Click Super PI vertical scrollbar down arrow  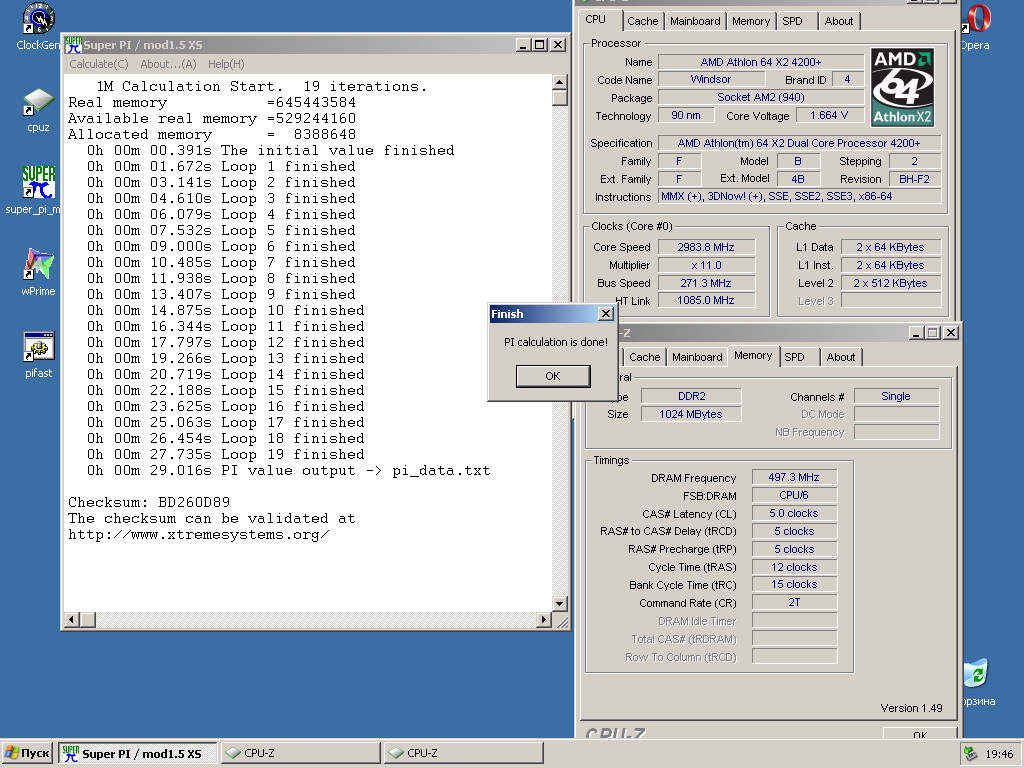tap(560, 603)
